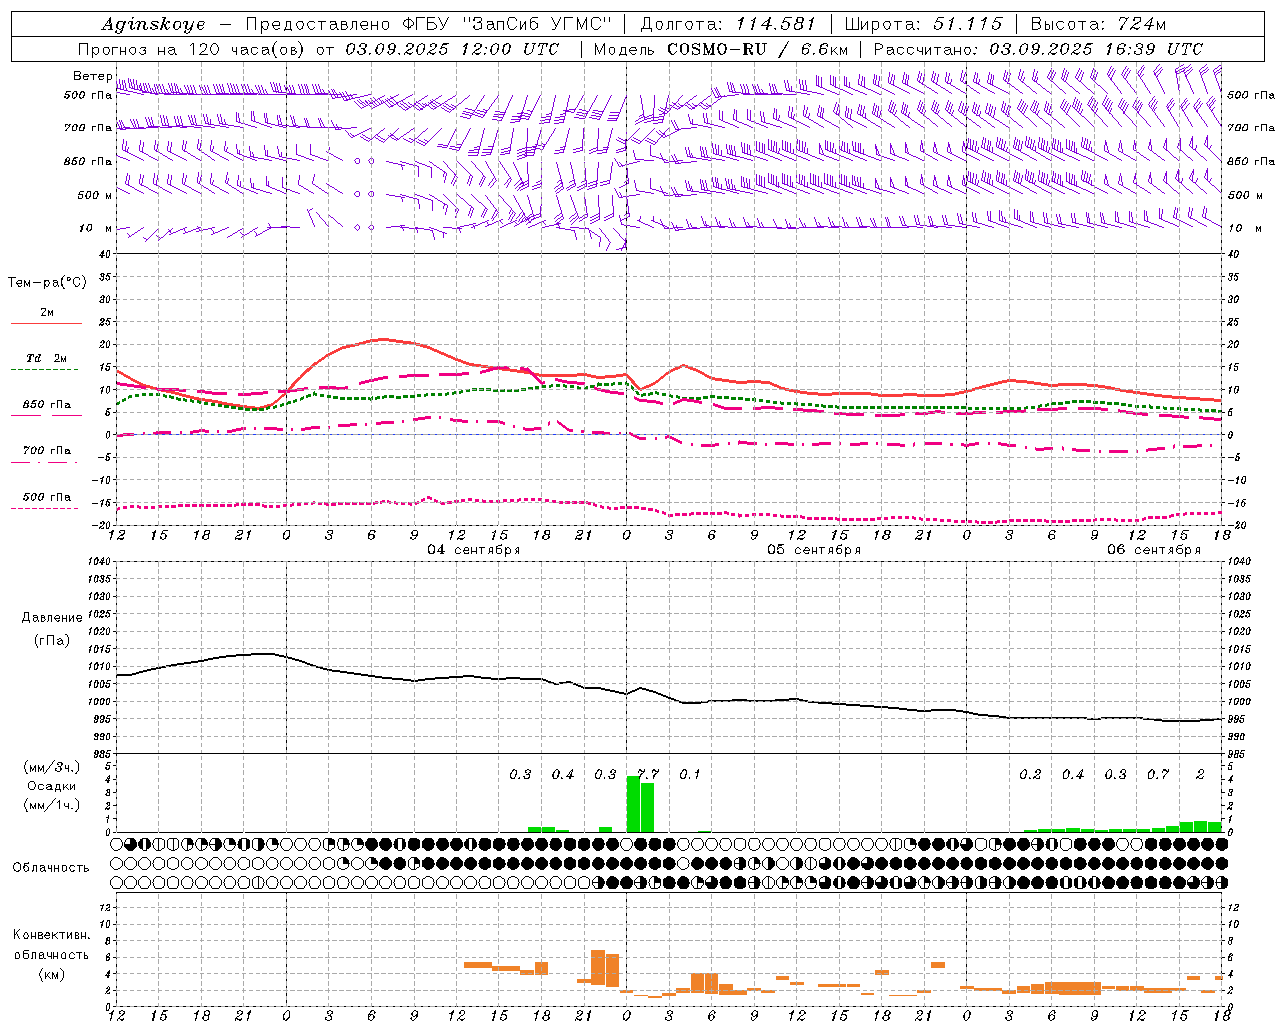Click the Облачность cloudiness label
1280x1024 pixels.
(51, 867)
